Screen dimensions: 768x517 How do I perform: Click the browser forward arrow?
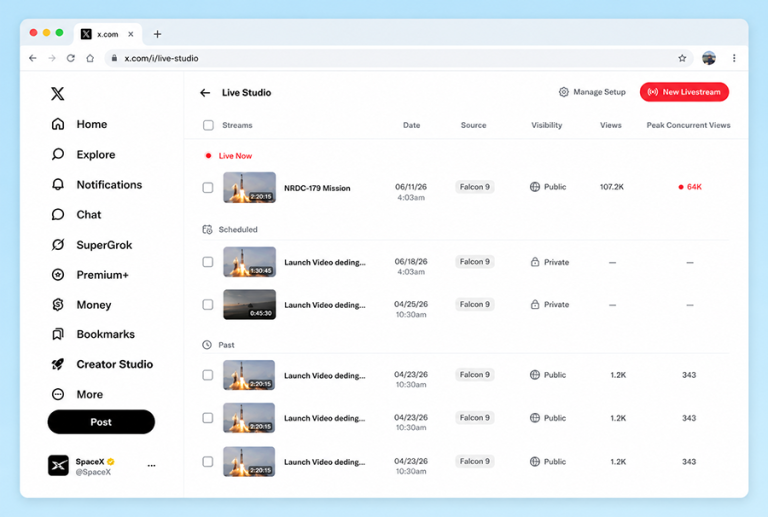[x=52, y=58]
